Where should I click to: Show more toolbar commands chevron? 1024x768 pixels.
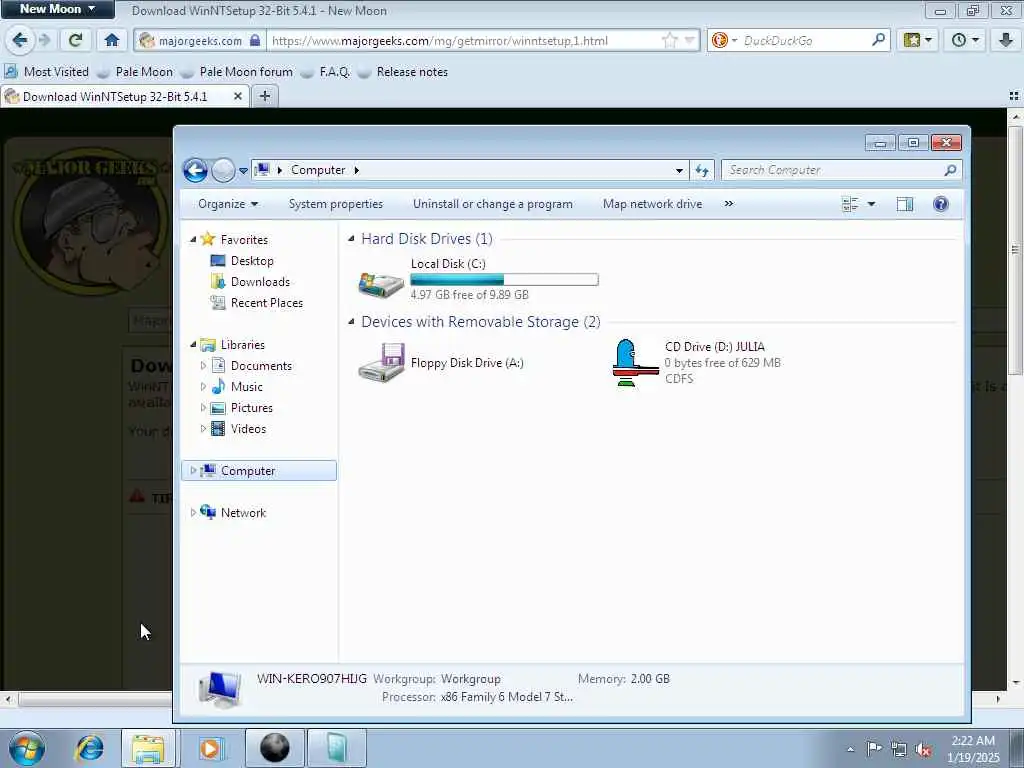pos(729,204)
